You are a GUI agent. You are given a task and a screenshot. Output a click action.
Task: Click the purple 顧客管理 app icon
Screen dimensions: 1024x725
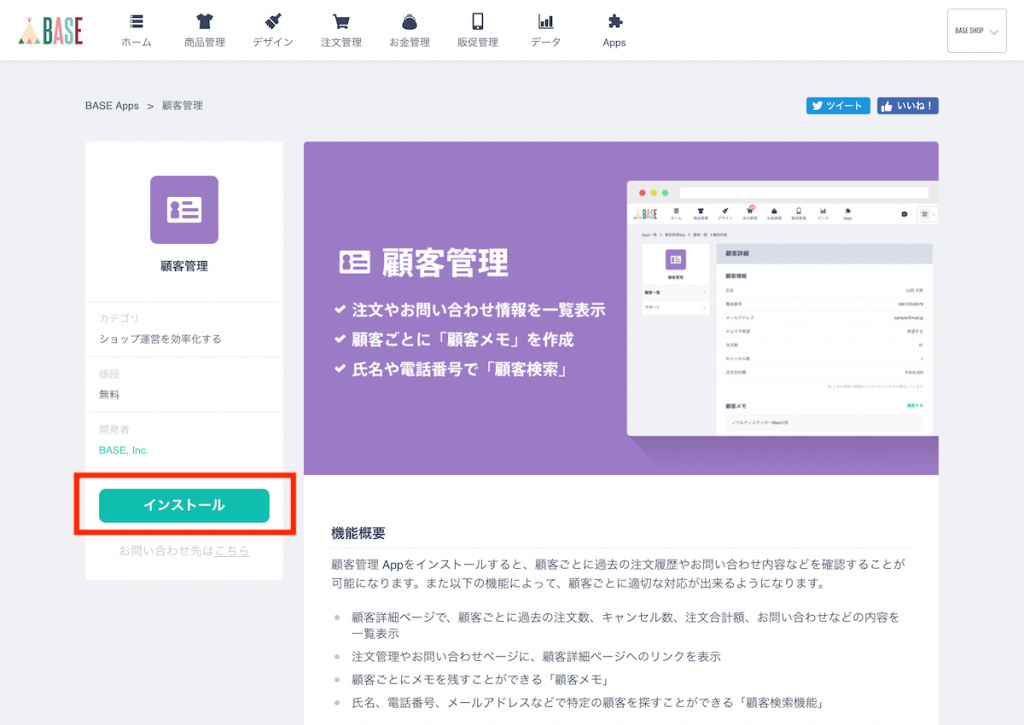click(184, 210)
